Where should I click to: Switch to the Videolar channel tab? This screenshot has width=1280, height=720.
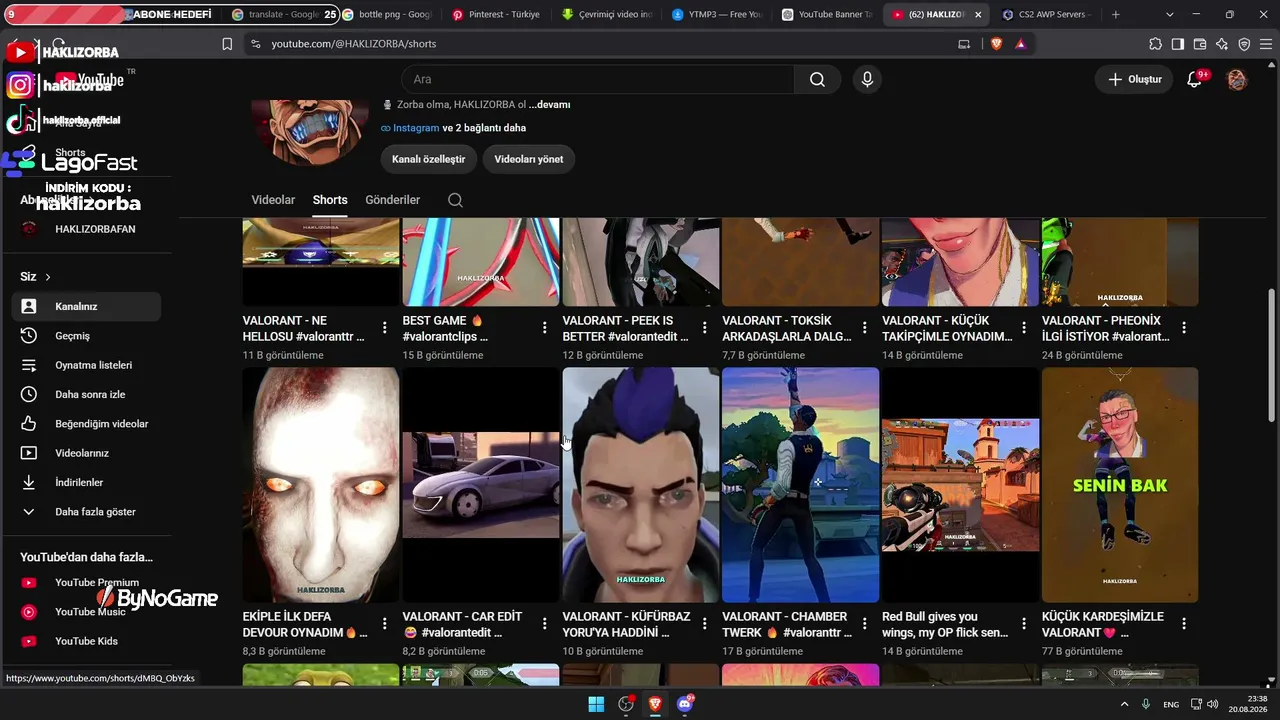click(x=273, y=200)
